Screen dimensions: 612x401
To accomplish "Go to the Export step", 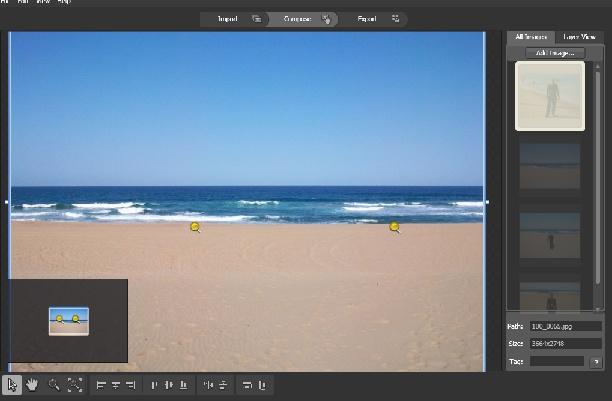I will [x=373, y=19].
